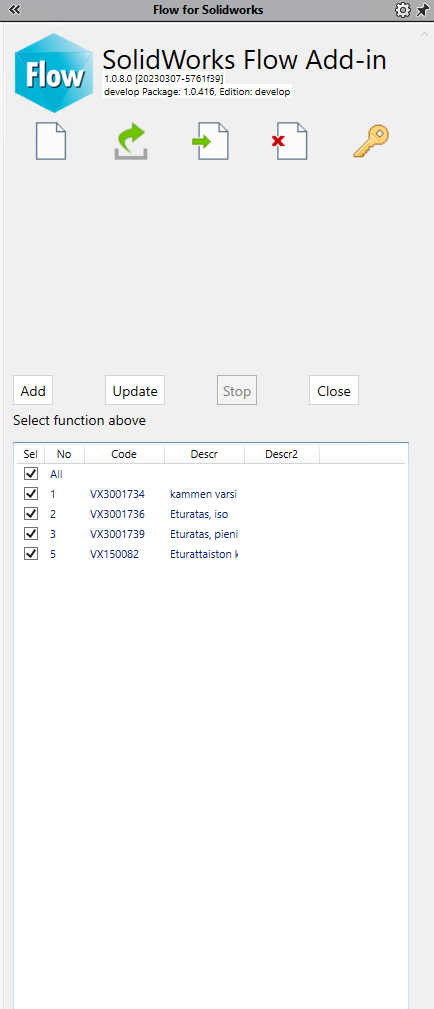Pin the Flow for Solidworks panel
The width and height of the screenshot is (434, 1009).
click(422, 10)
